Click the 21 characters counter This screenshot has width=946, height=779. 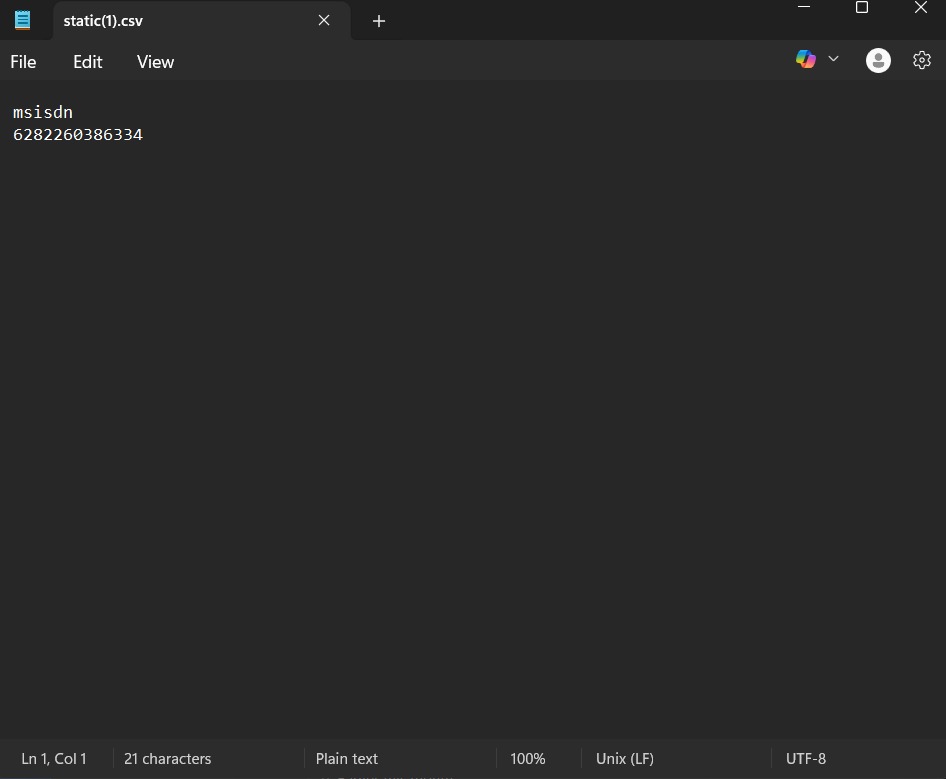(x=167, y=758)
